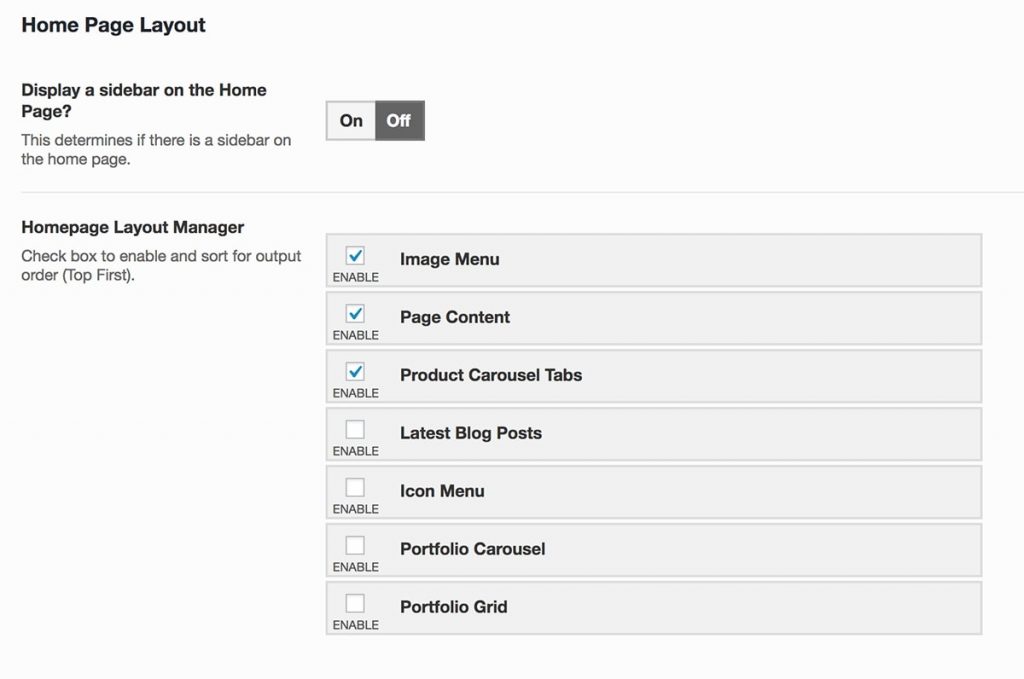Uncheck Enable for Page Content
1024x679 pixels.
355,313
